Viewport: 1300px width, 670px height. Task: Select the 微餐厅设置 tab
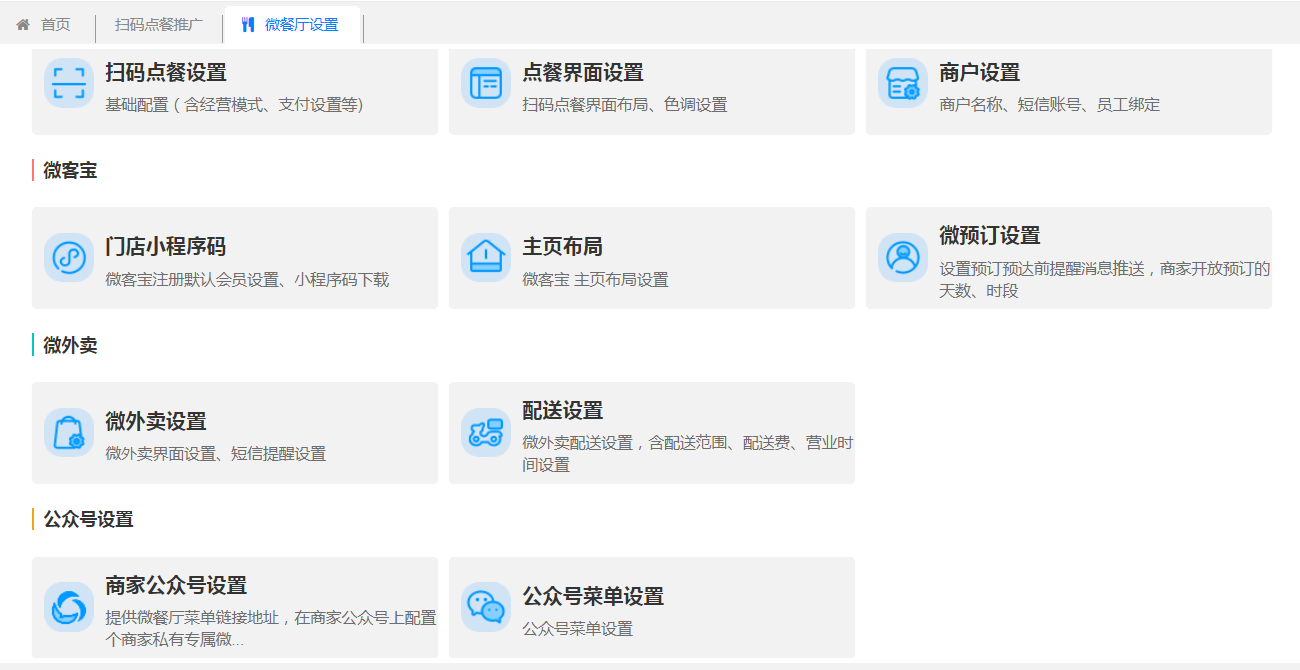coord(297,24)
